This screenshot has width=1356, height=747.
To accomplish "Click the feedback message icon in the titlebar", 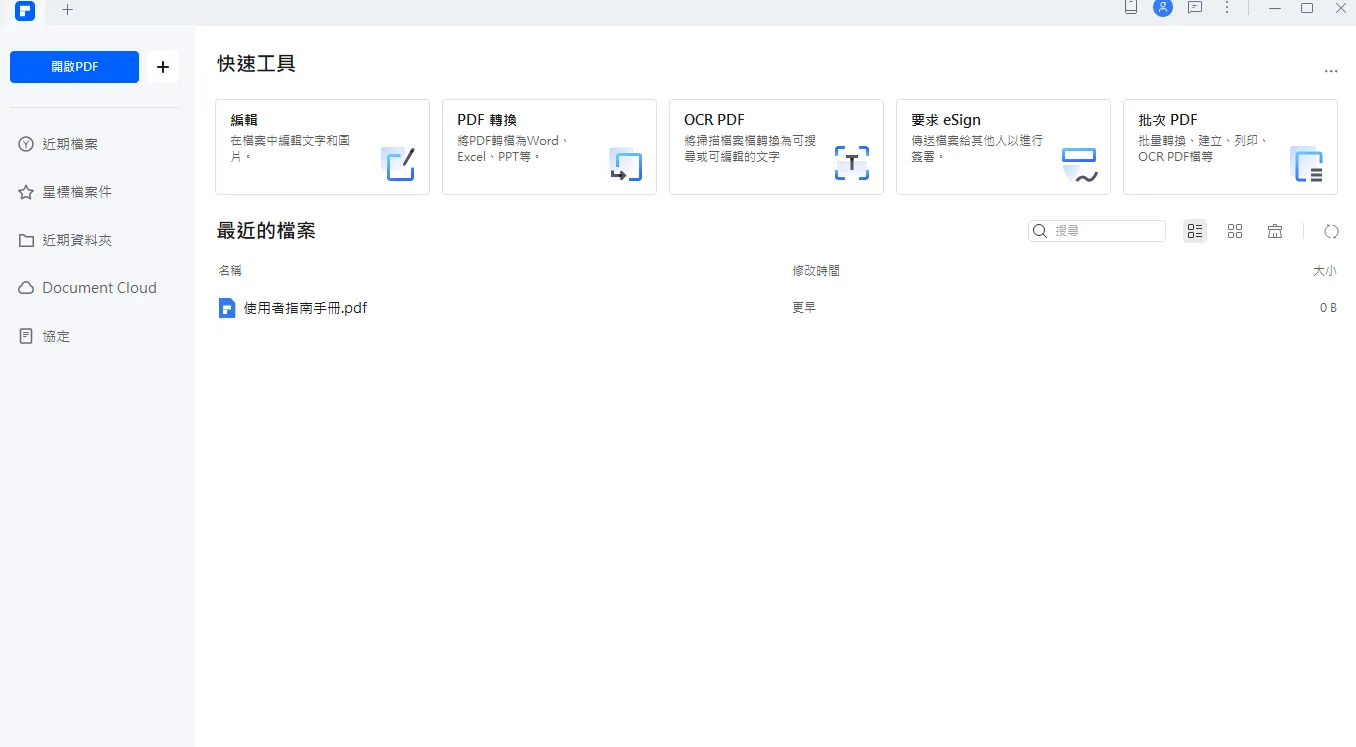I will pos(1194,9).
